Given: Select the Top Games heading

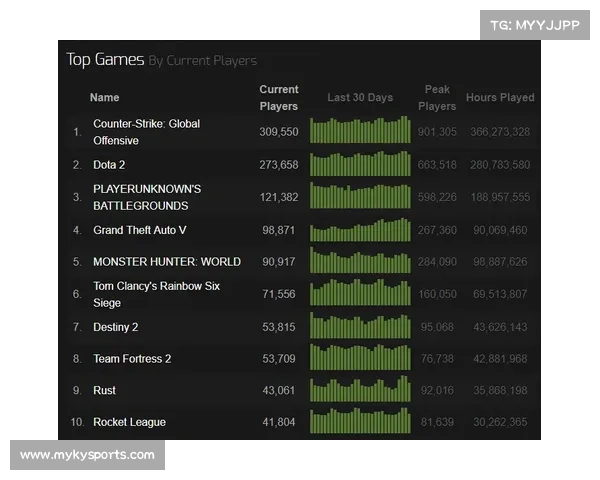Looking at the screenshot, I should [105, 60].
